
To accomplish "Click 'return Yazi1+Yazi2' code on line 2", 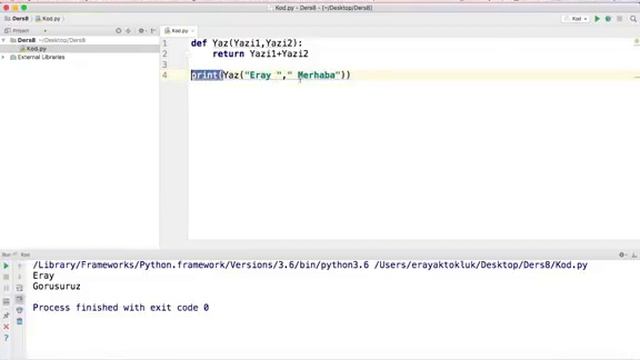I will coord(260,54).
